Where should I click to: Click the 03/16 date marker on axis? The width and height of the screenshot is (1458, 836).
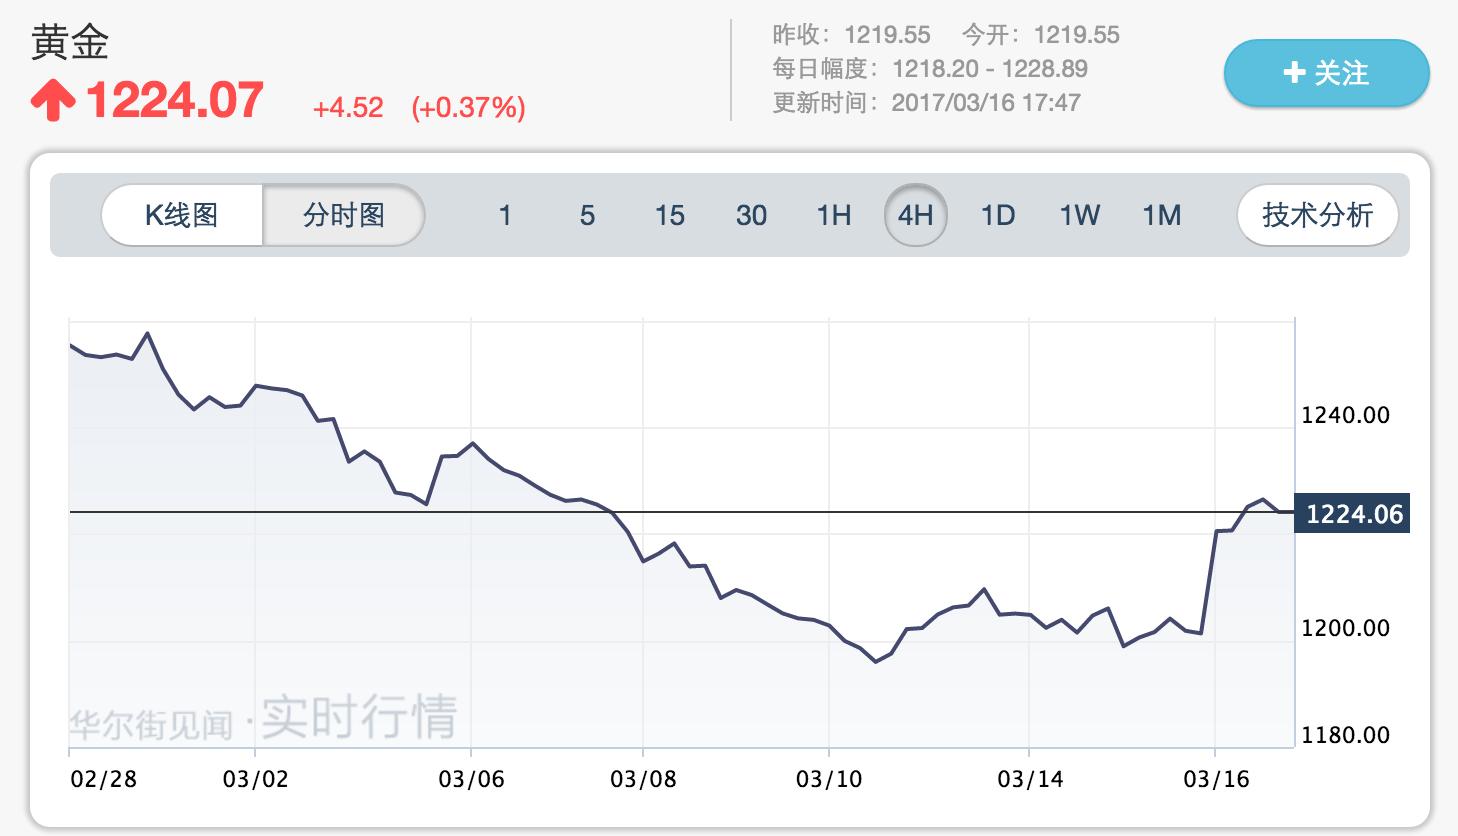pos(1216,779)
